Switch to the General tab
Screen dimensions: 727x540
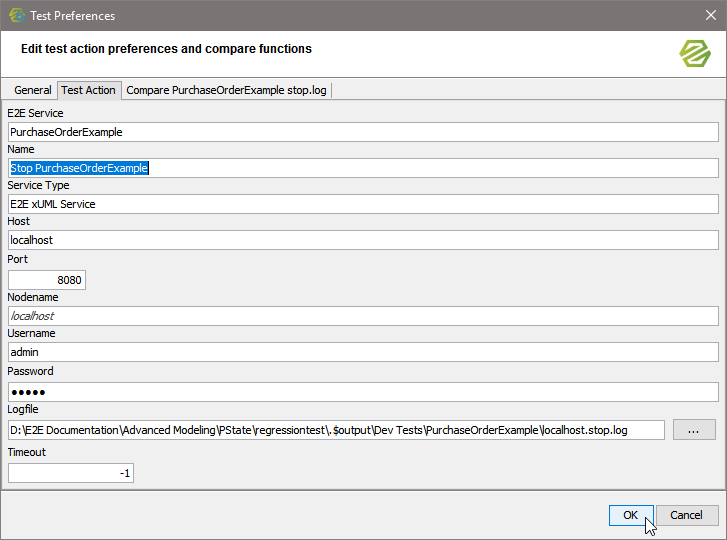coord(32,90)
